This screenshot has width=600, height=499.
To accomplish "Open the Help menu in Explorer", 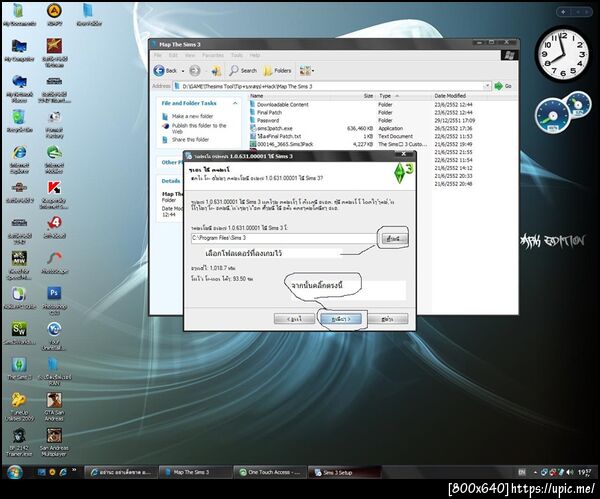I will point(255,55).
